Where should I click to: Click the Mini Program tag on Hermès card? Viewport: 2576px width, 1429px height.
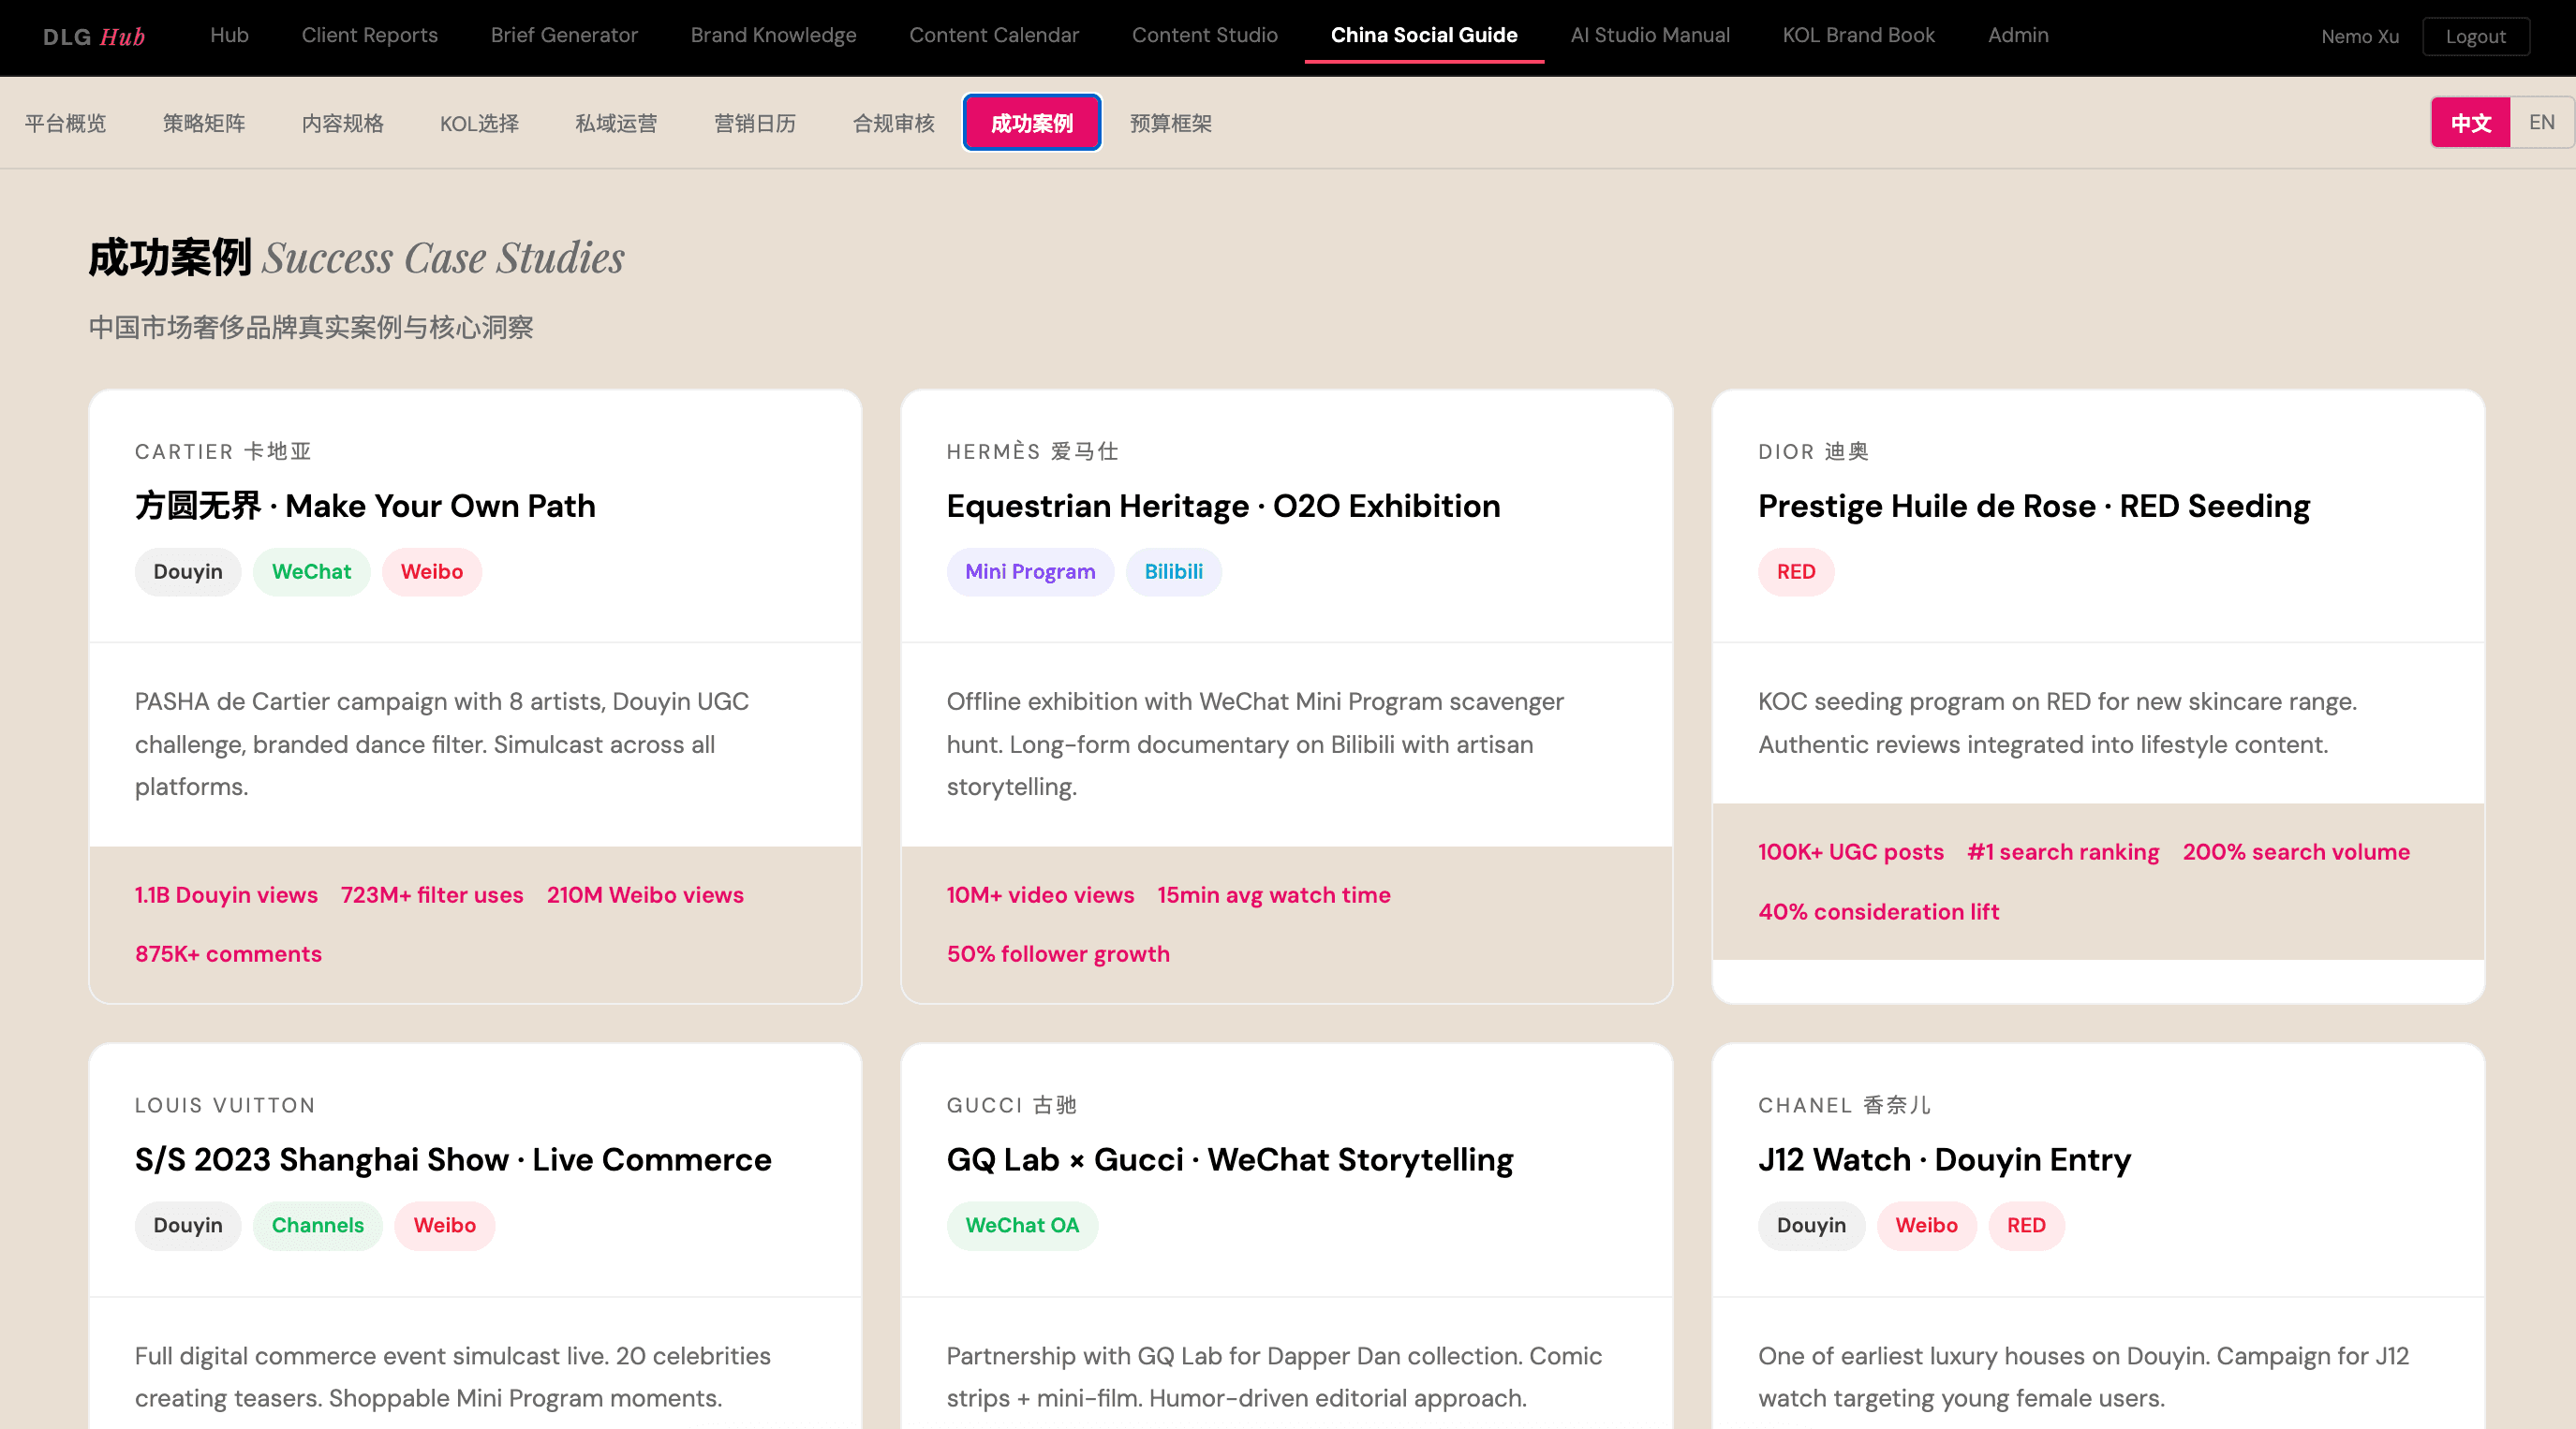[1029, 572]
